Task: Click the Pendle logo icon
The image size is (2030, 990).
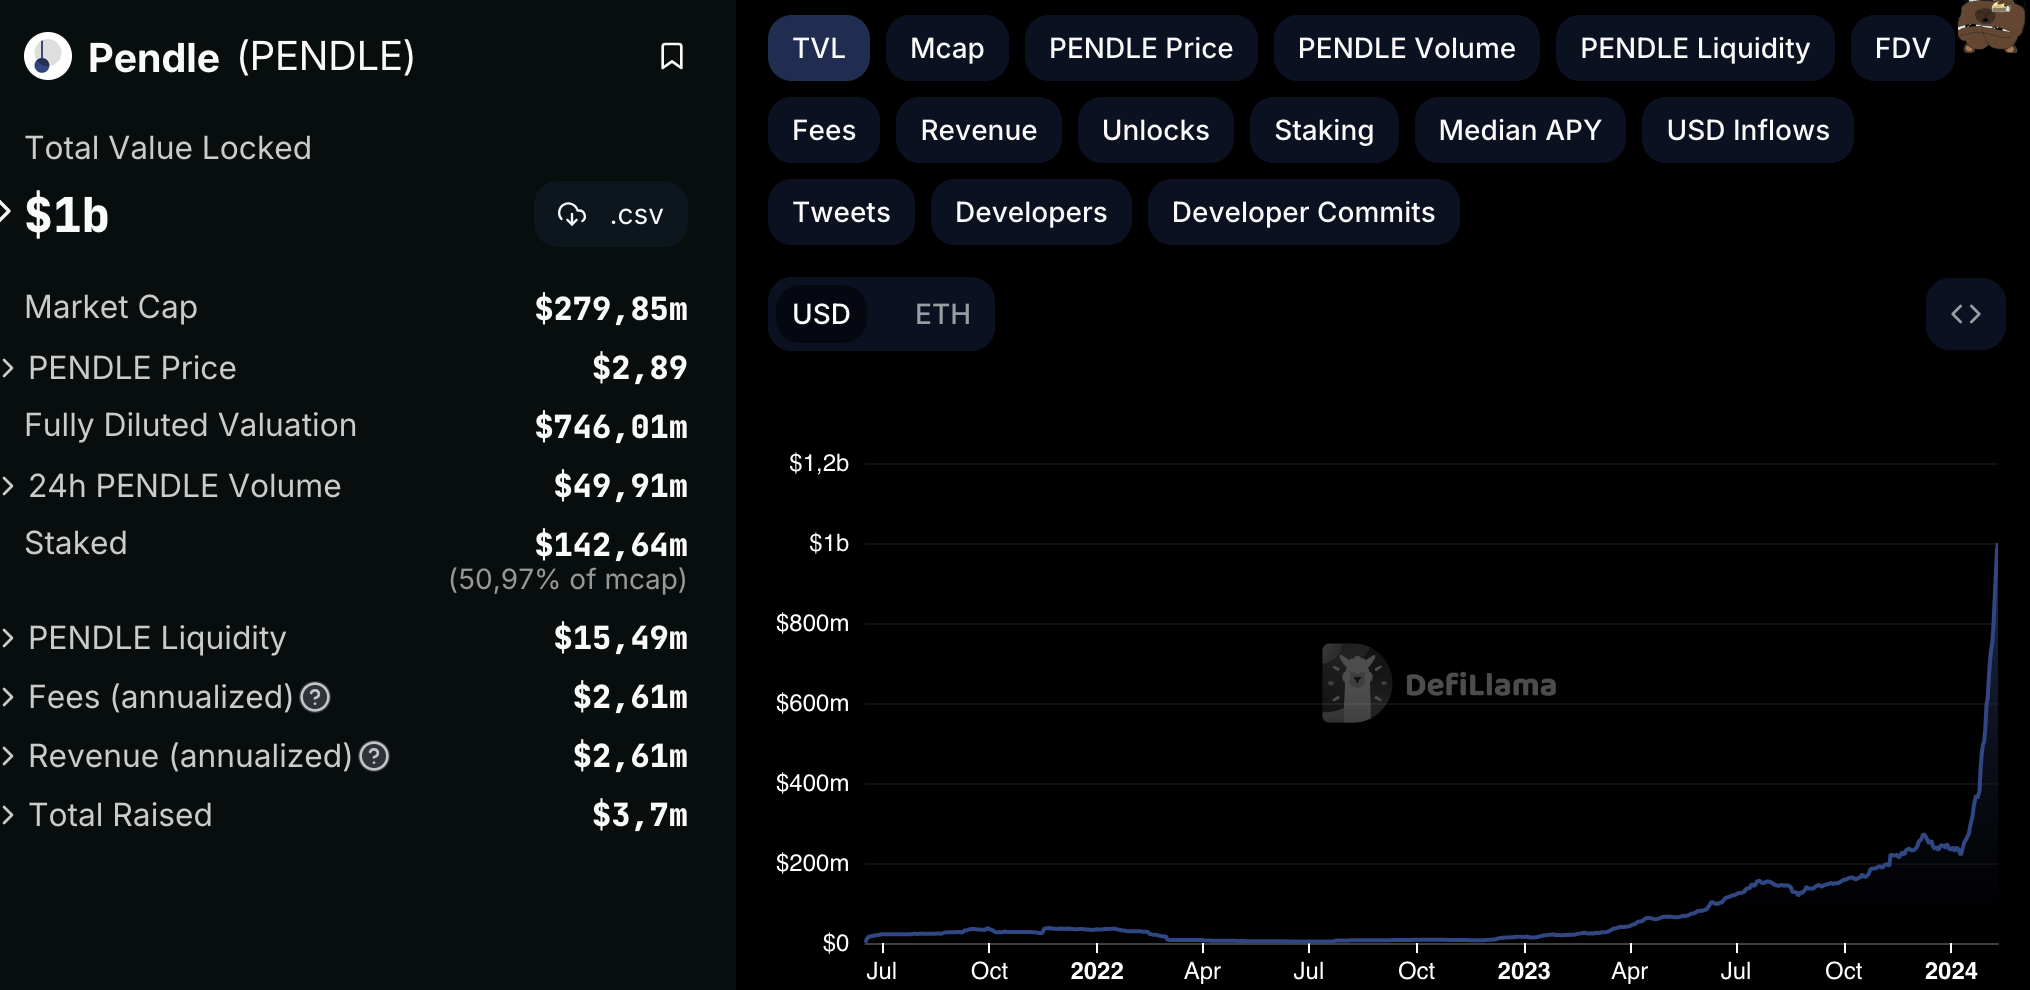Action: click(48, 56)
